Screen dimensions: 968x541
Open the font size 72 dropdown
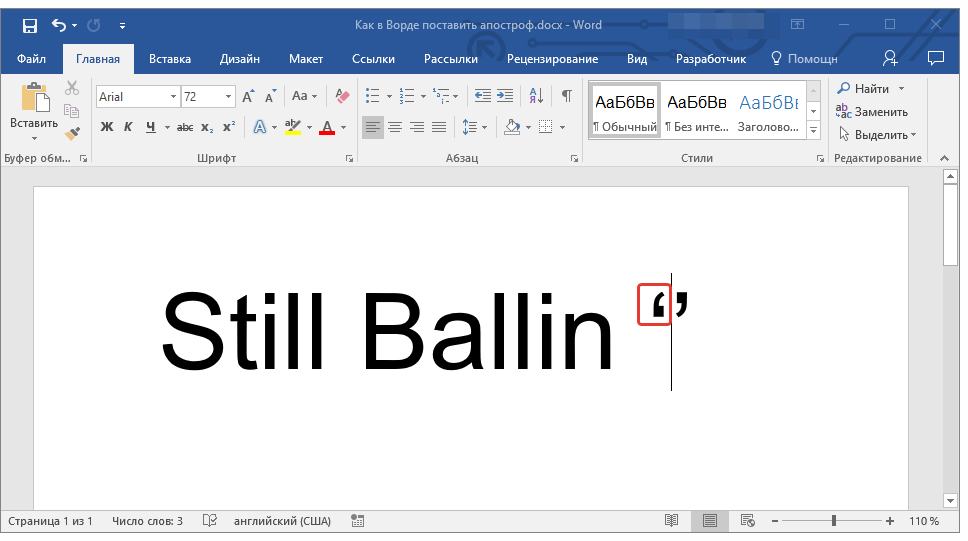(x=228, y=97)
